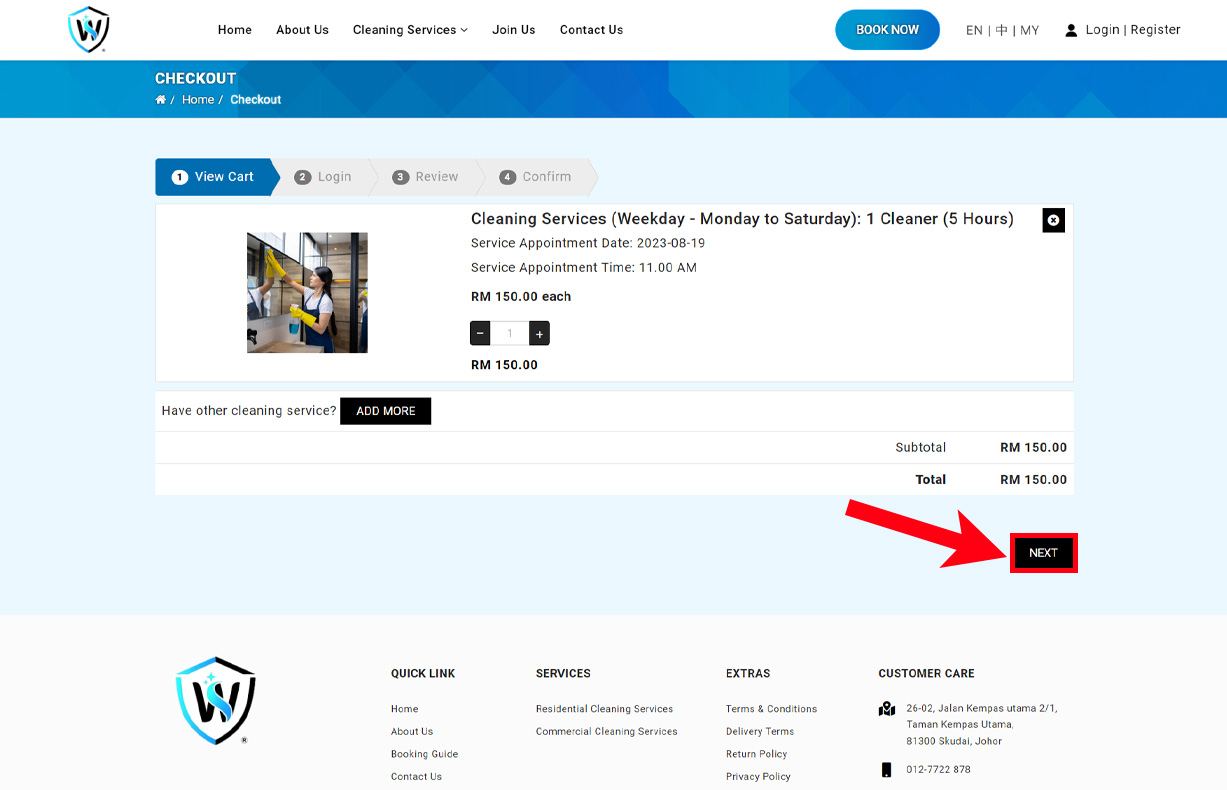1227x790 pixels.
Task: Click the shield logo in the header
Action: pos(88,30)
